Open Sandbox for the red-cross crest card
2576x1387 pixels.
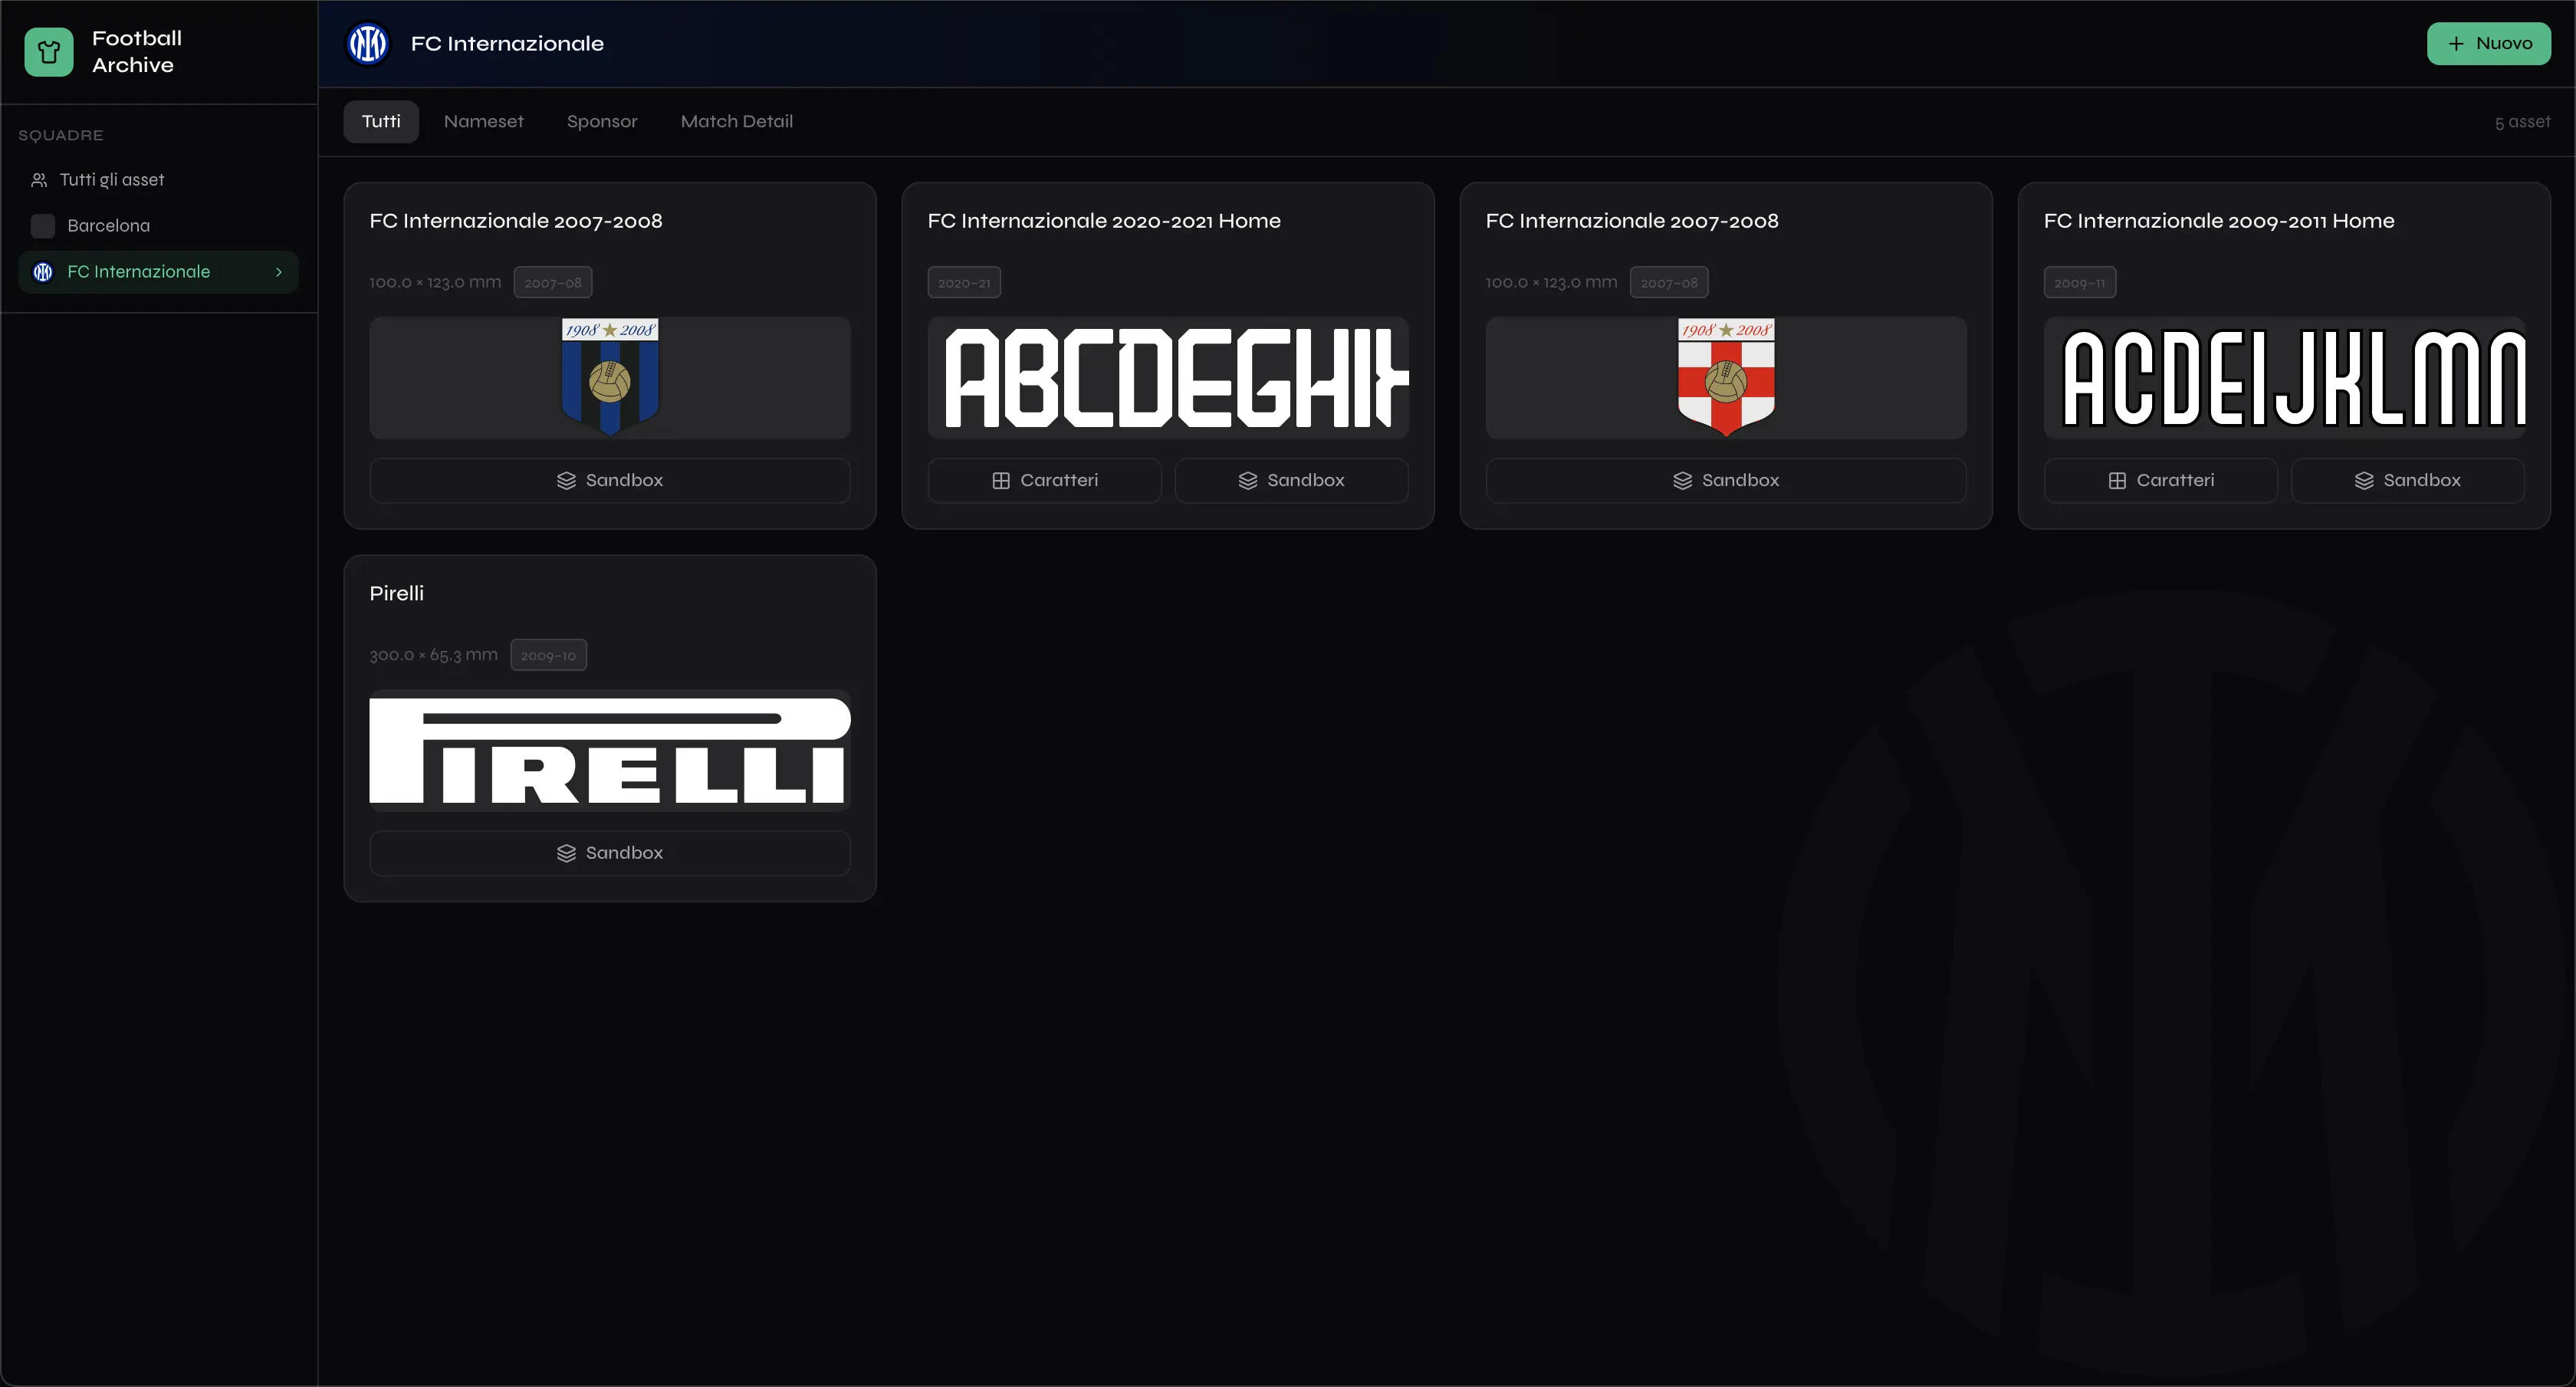pyautogui.click(x=1726, y=481)
